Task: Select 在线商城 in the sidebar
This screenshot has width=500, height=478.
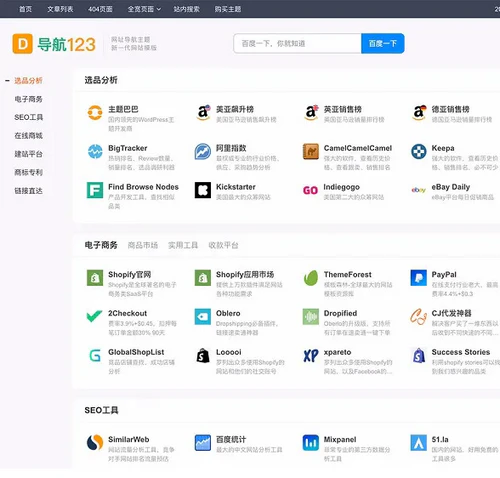Action: (28, 136)
